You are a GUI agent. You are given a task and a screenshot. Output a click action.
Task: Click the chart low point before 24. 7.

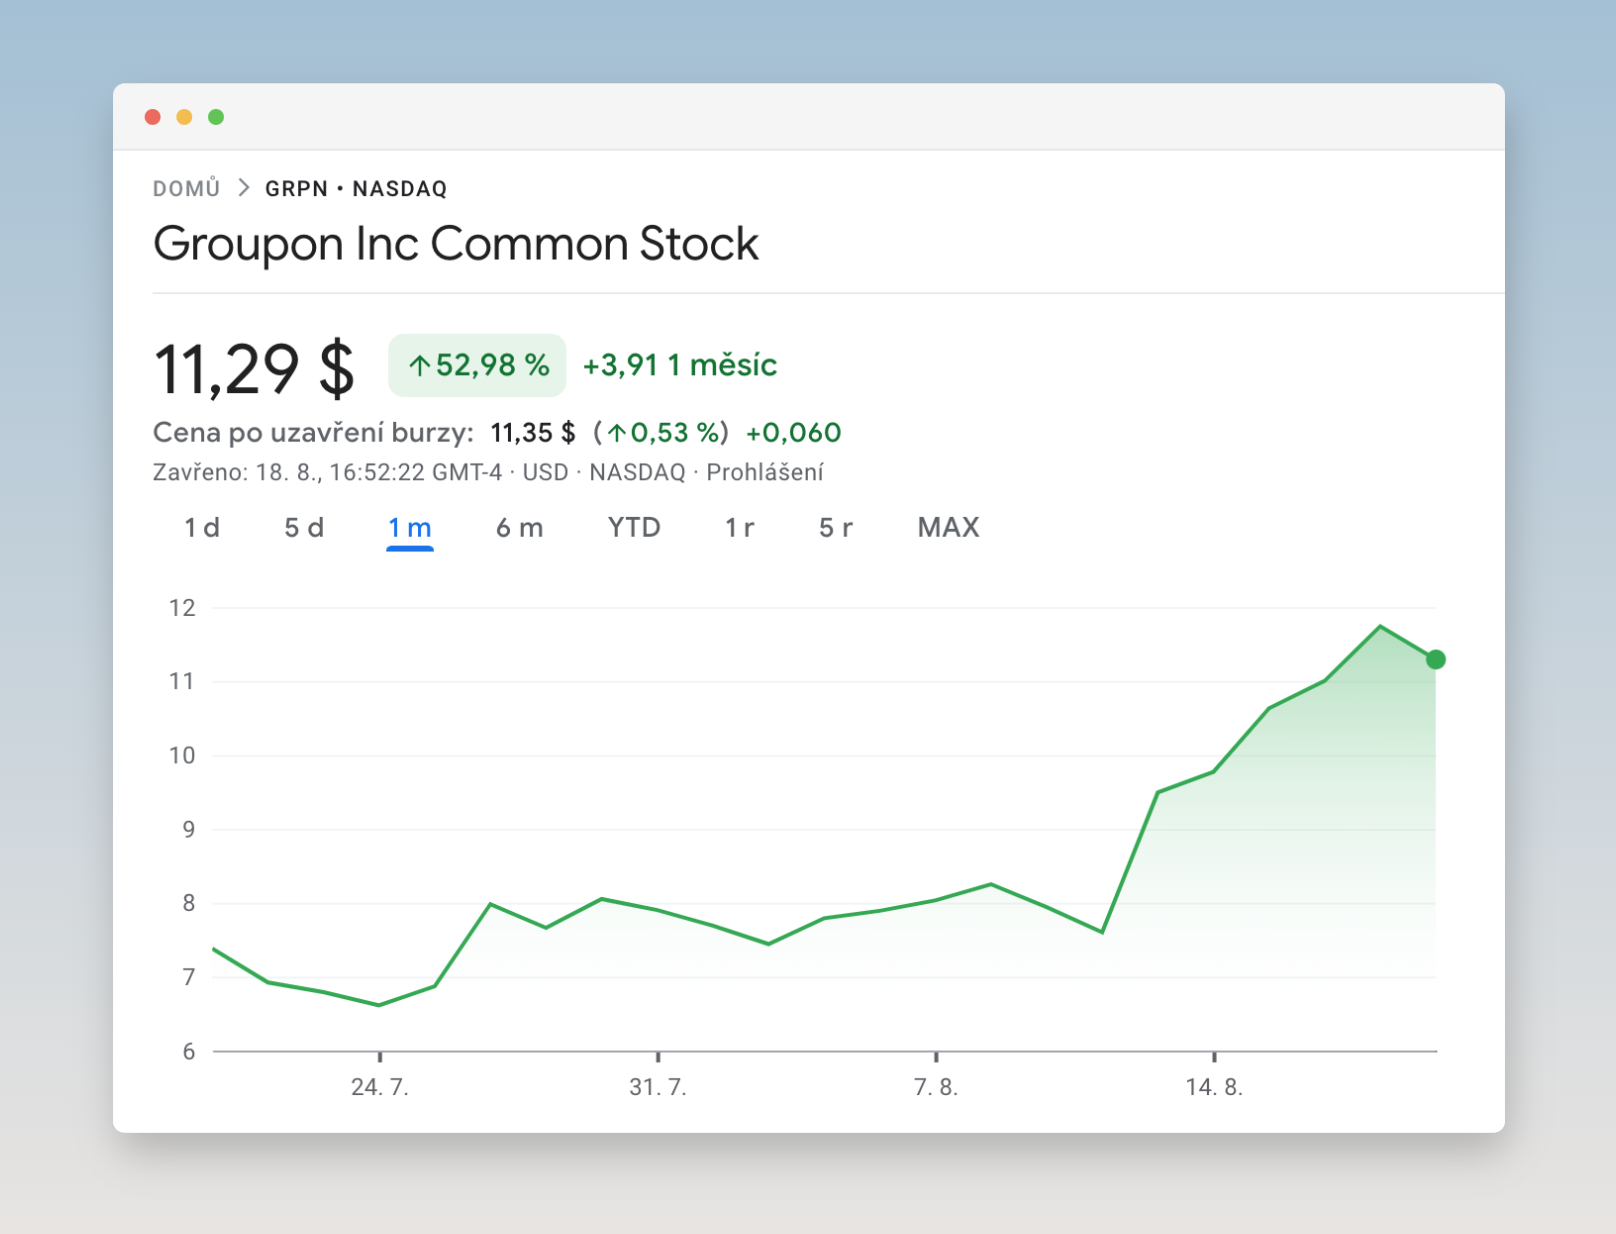380,1005
